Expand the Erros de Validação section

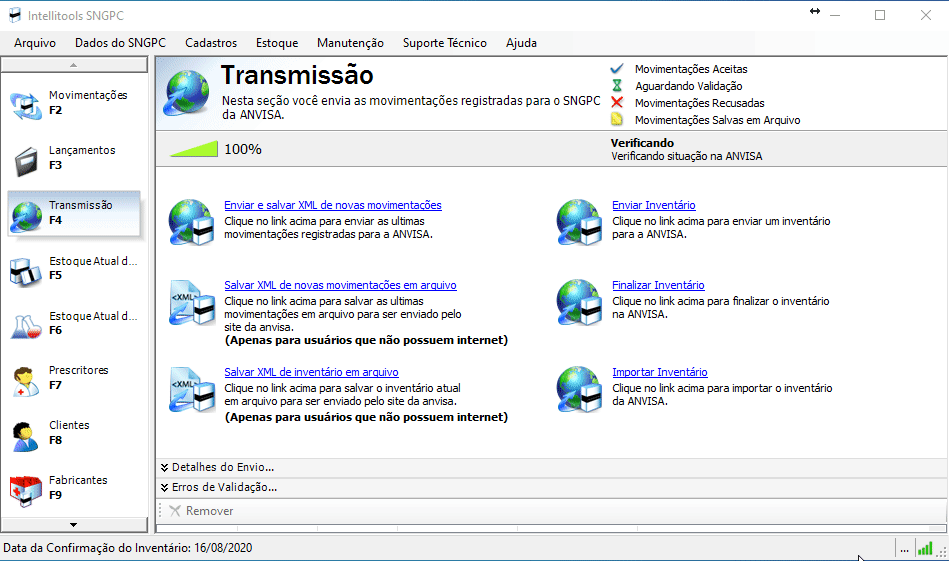pos(218,487)
